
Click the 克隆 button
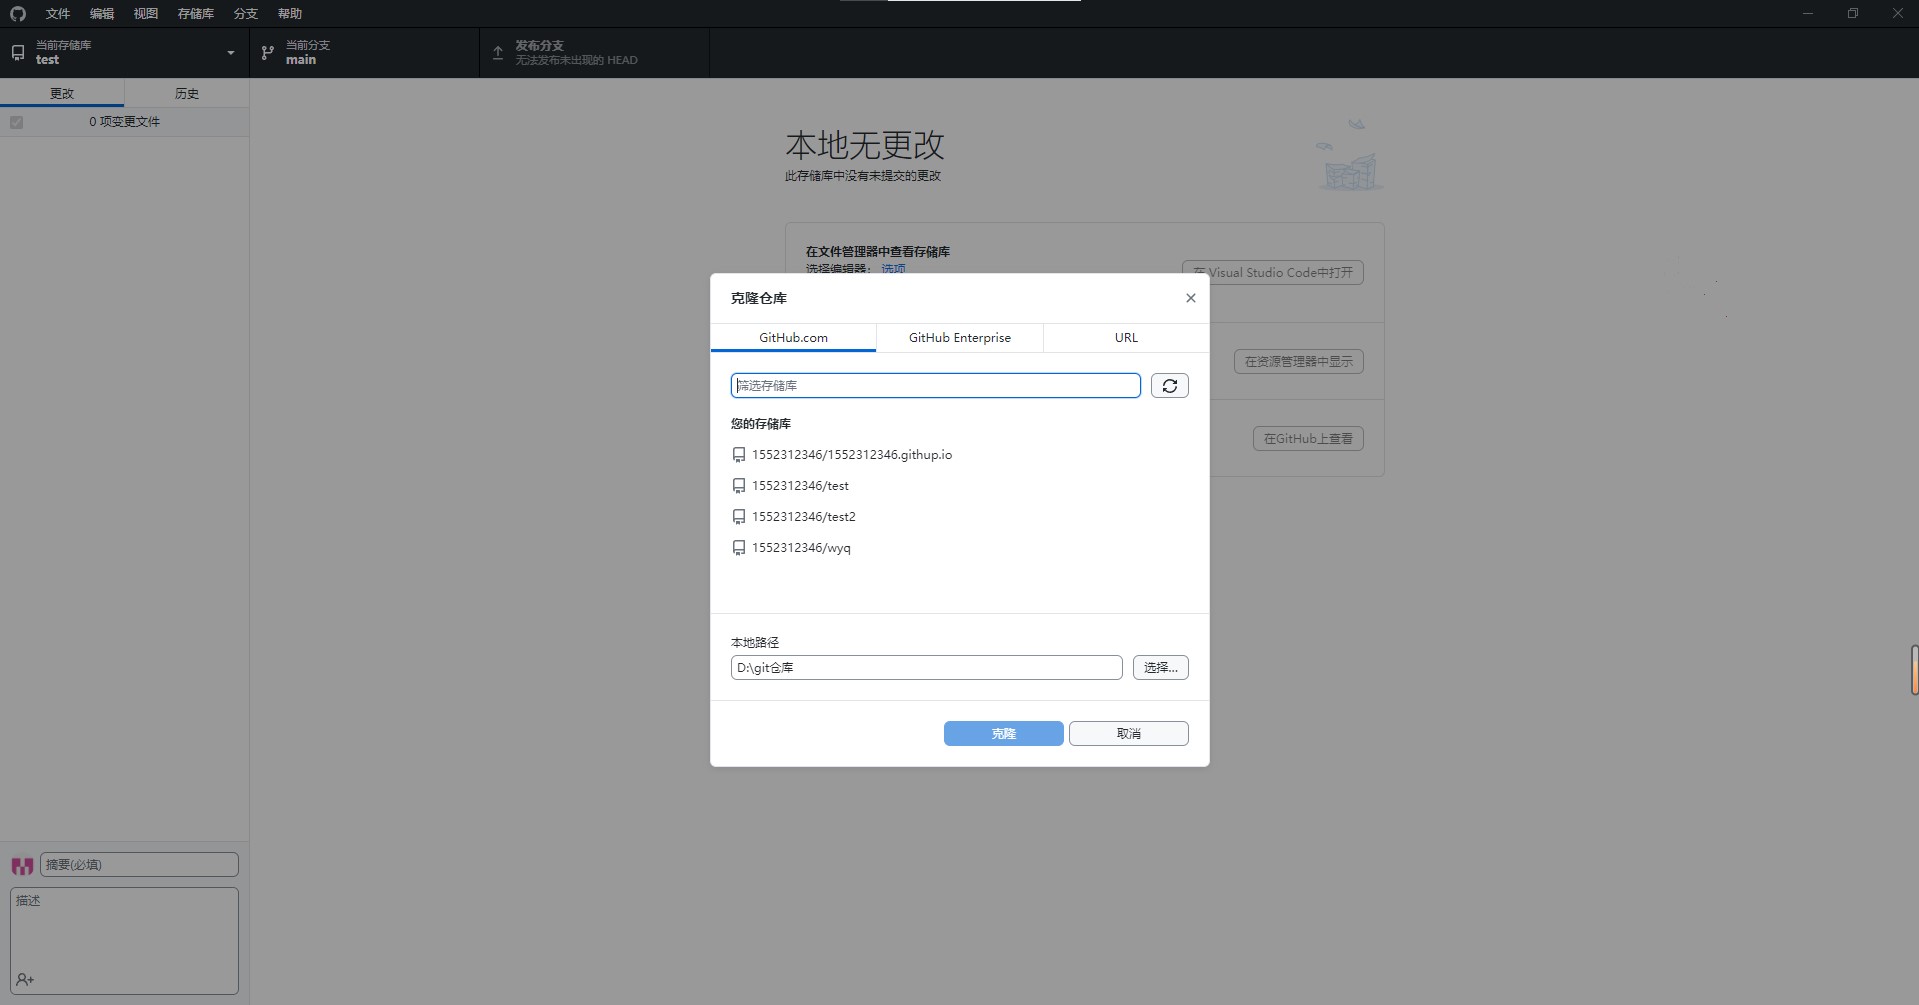coord(1003,734)
